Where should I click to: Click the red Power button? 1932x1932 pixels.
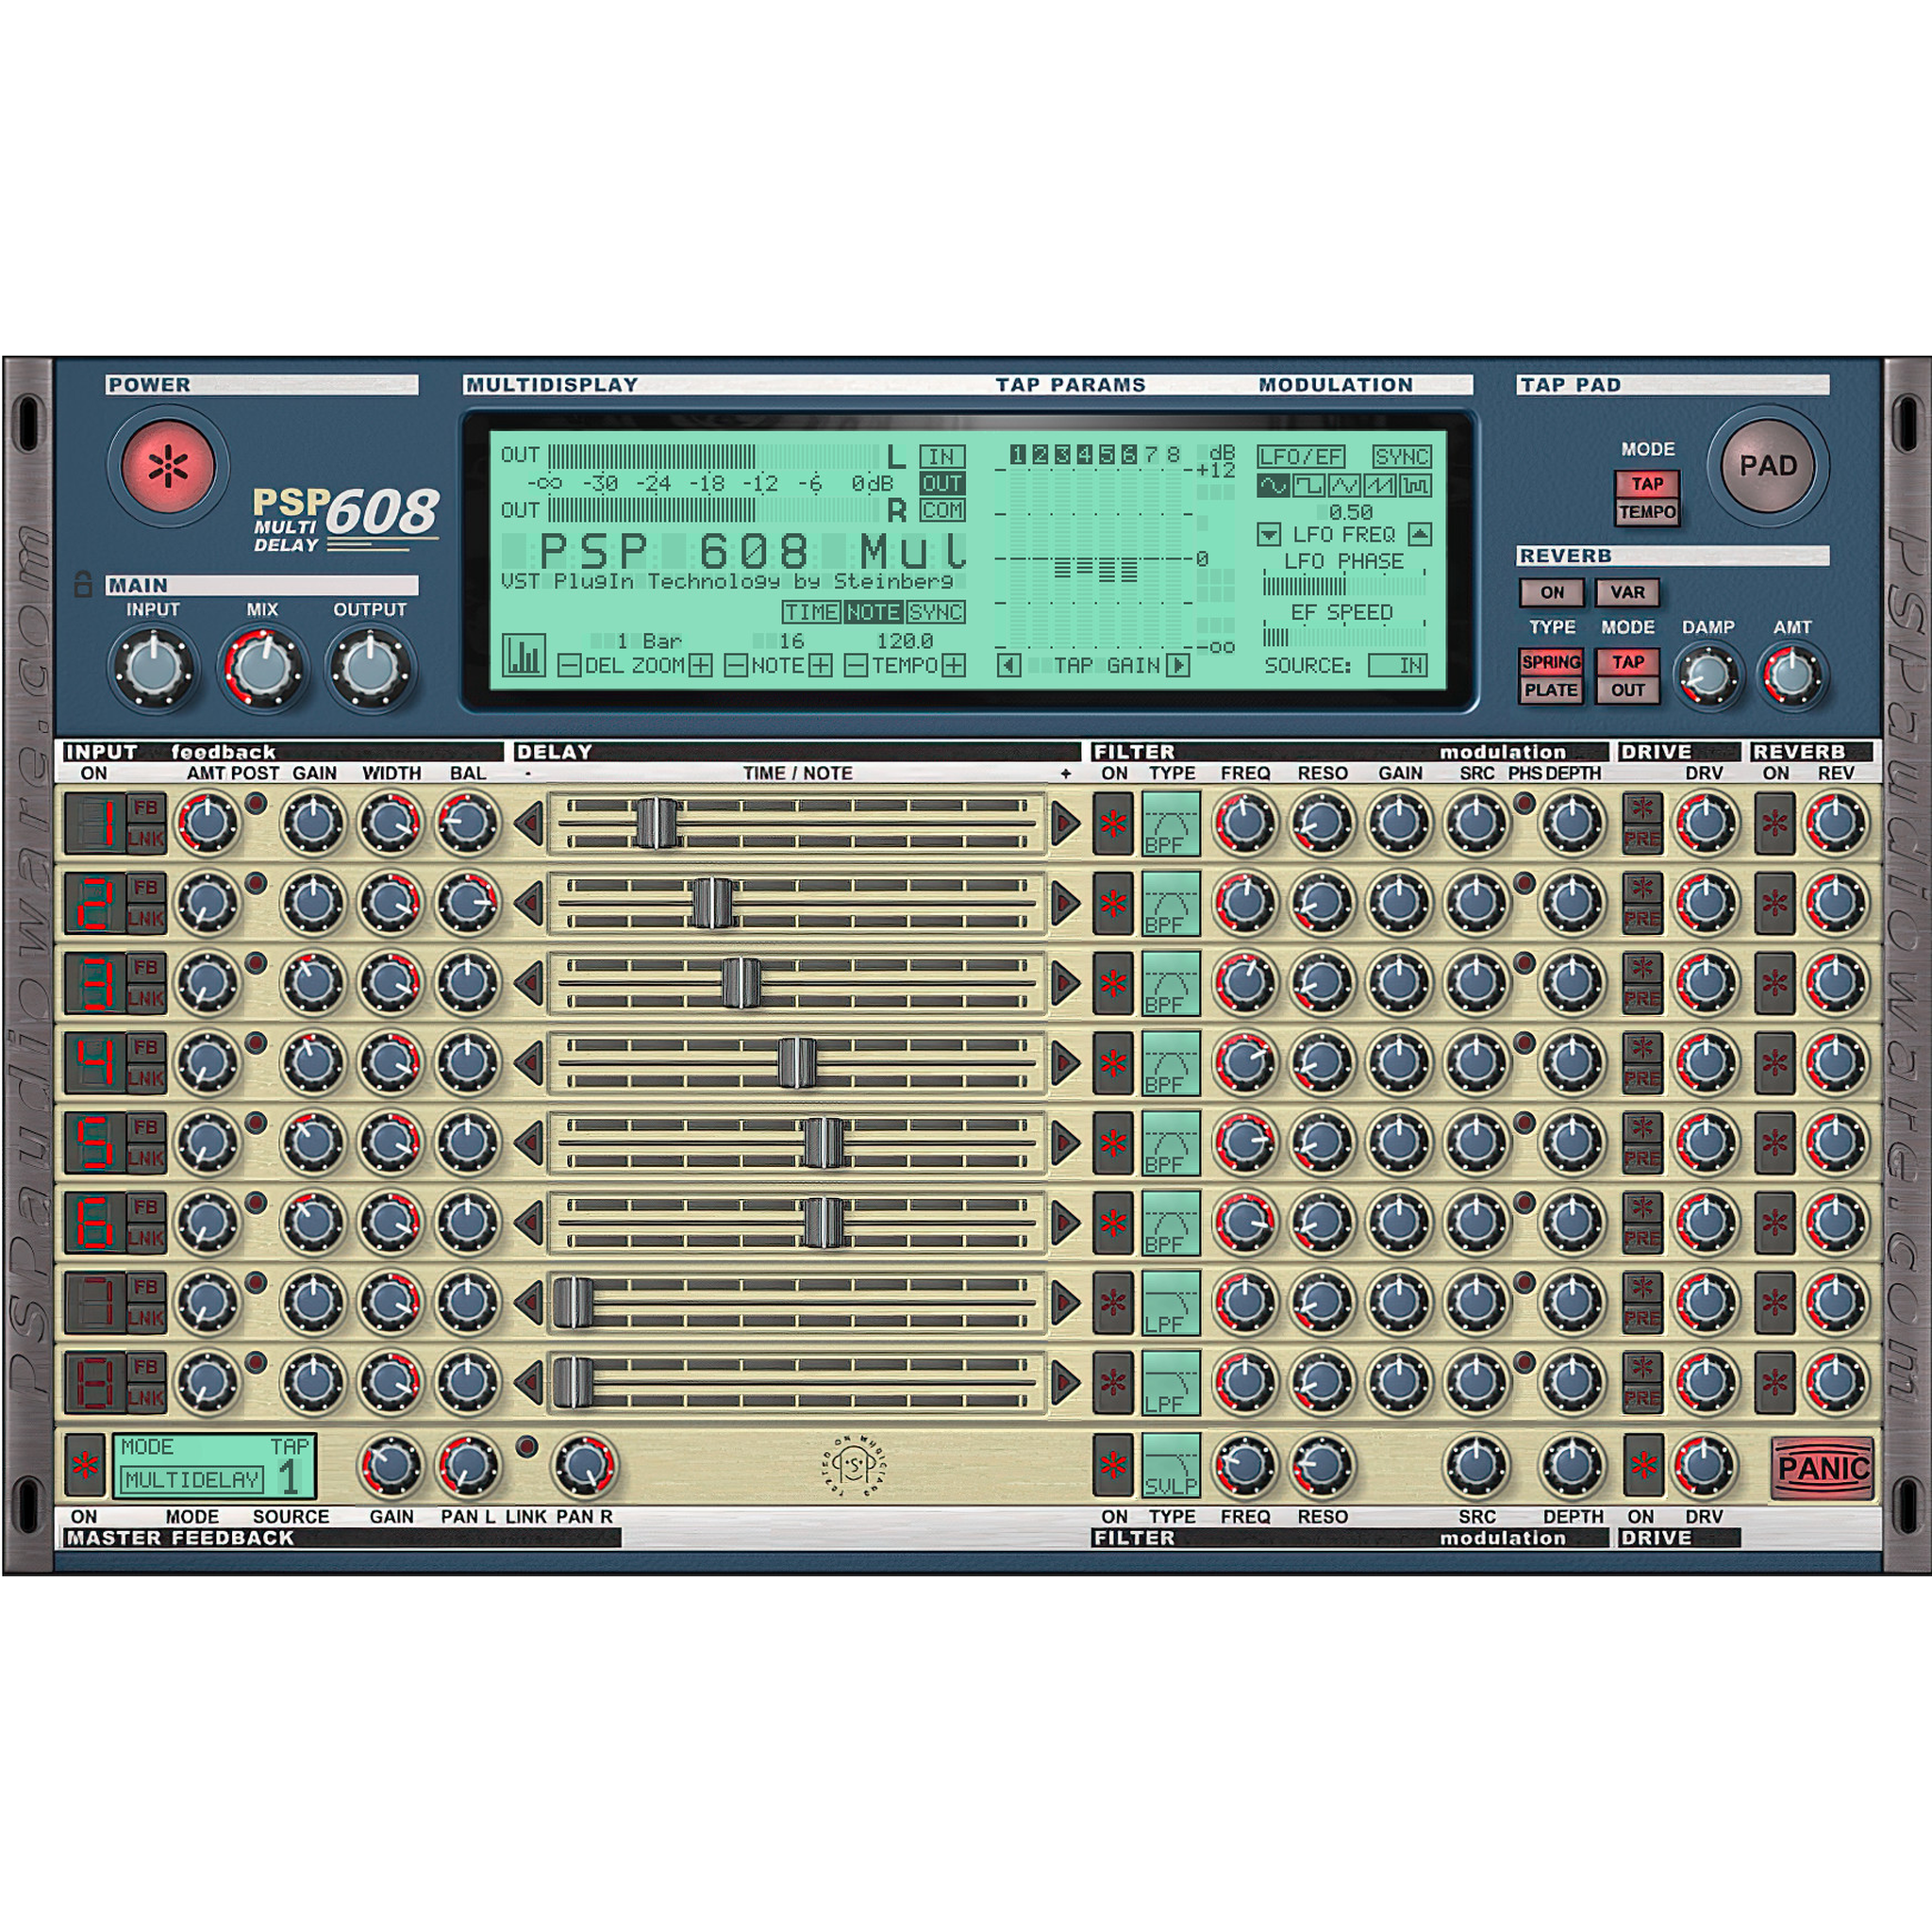pyautogui.click(x=167, y=466)
